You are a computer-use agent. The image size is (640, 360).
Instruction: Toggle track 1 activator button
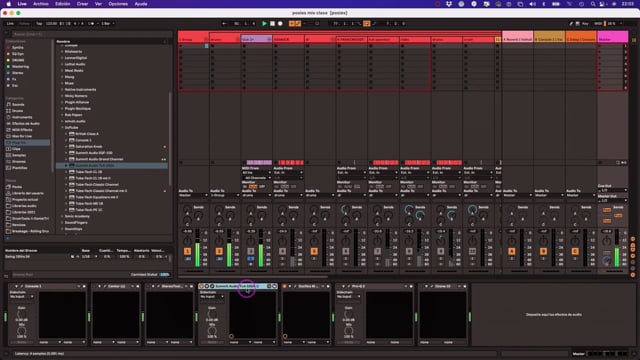[x=187, y=251]
